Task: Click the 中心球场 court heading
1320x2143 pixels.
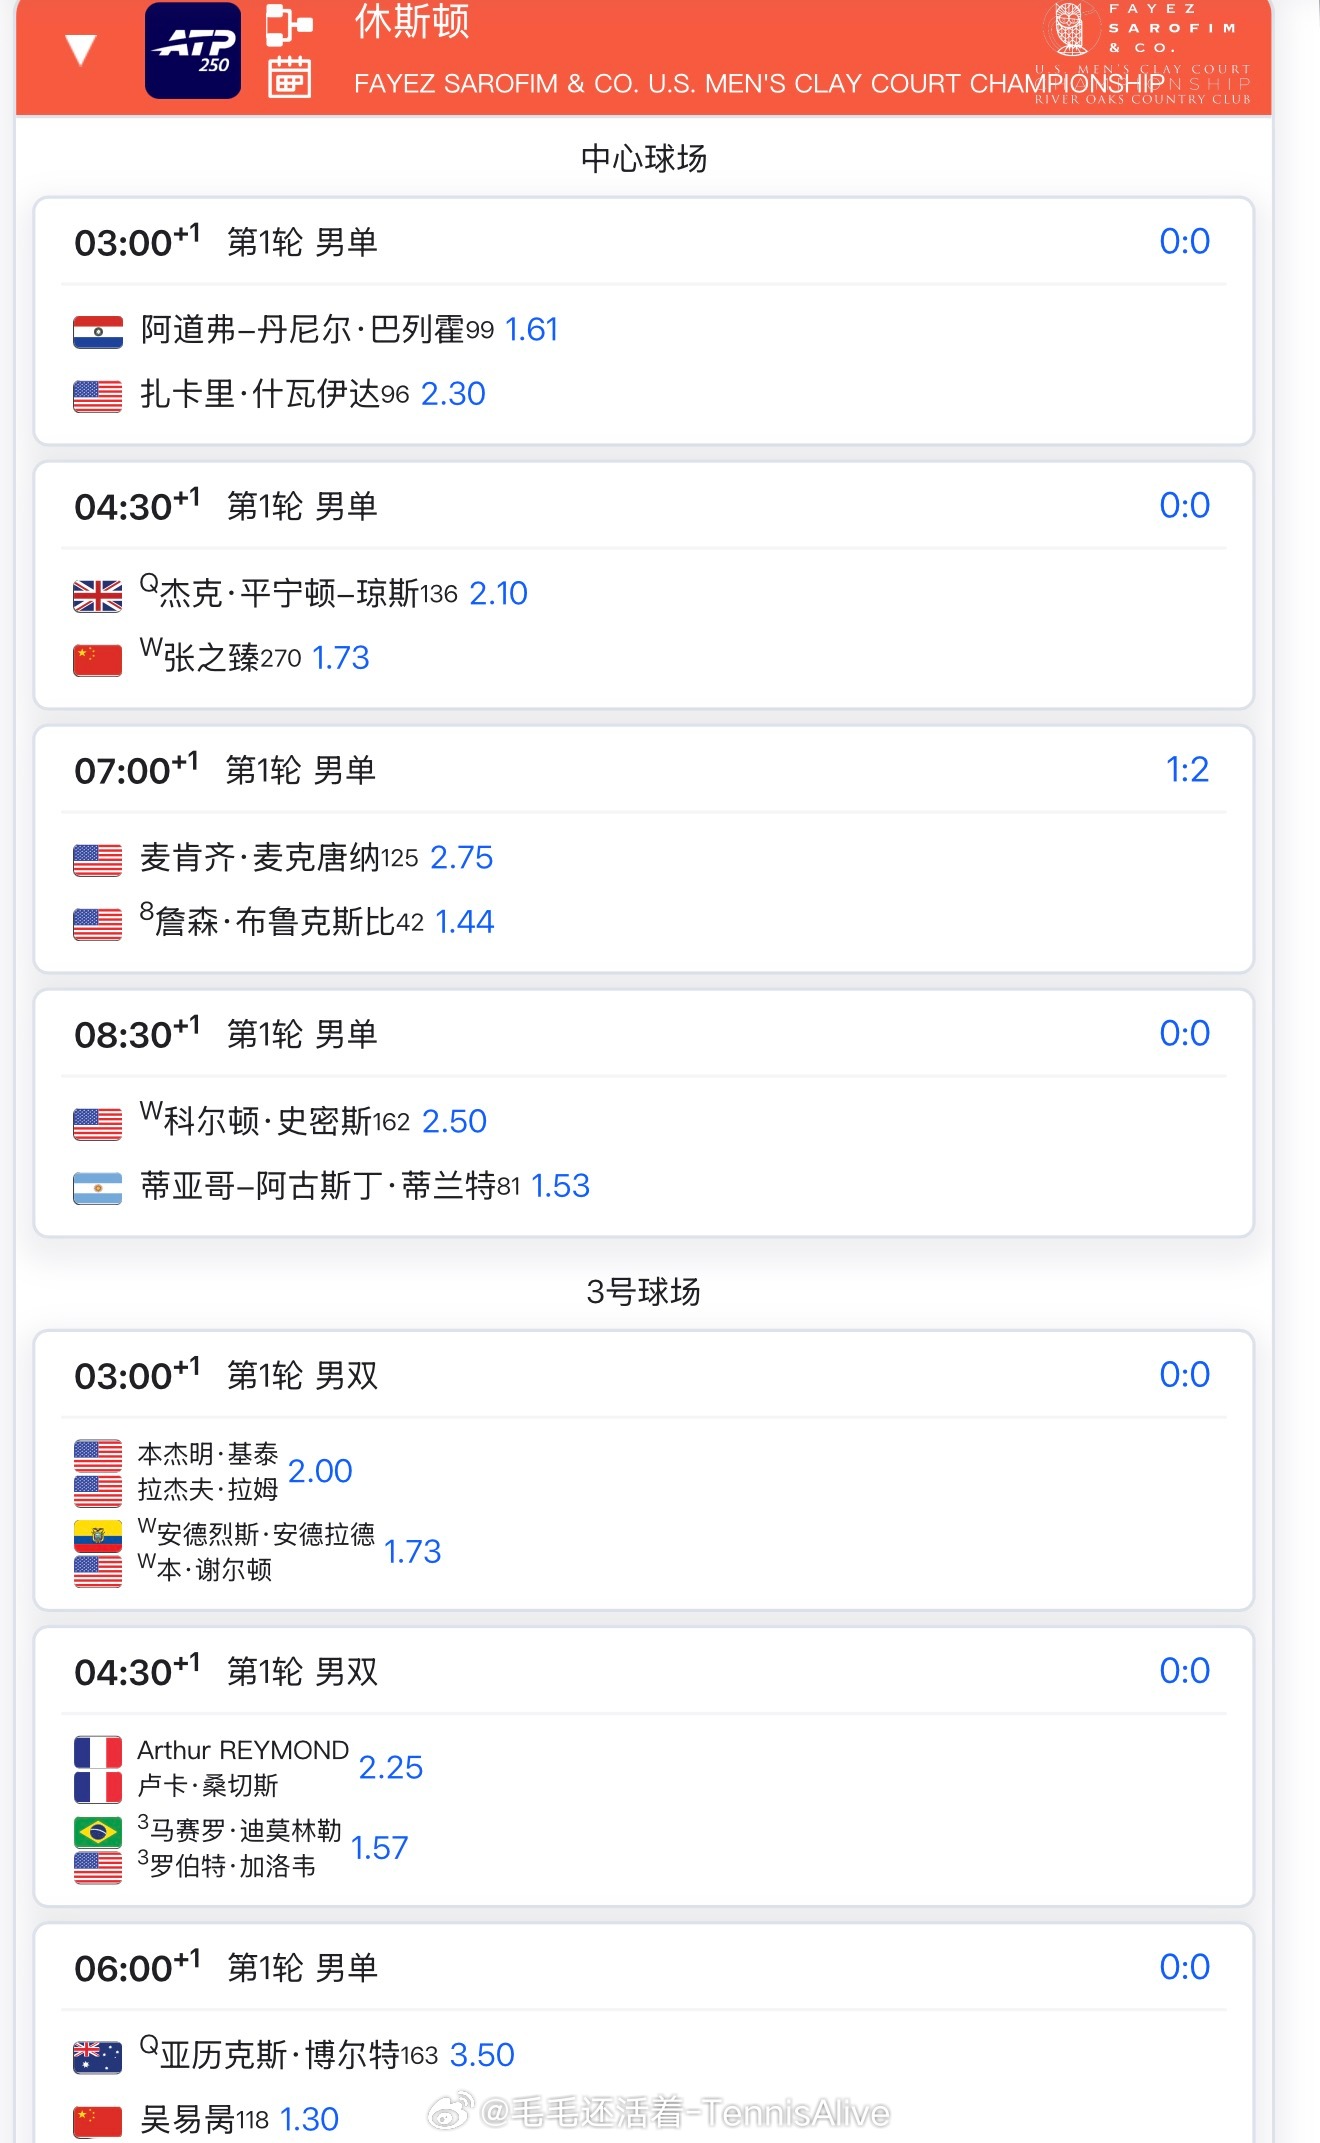Action: 644,158
